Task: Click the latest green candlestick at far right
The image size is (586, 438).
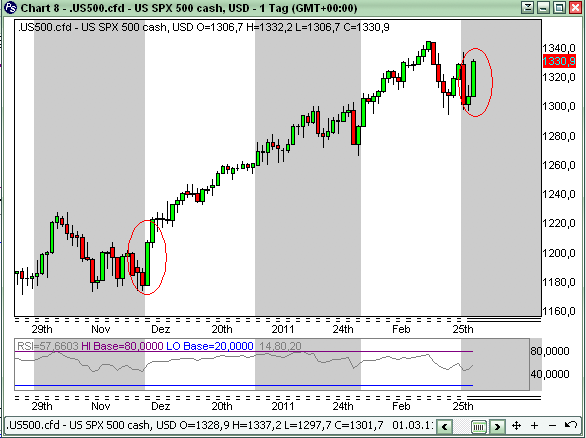Action: click(x=474, y=78)
